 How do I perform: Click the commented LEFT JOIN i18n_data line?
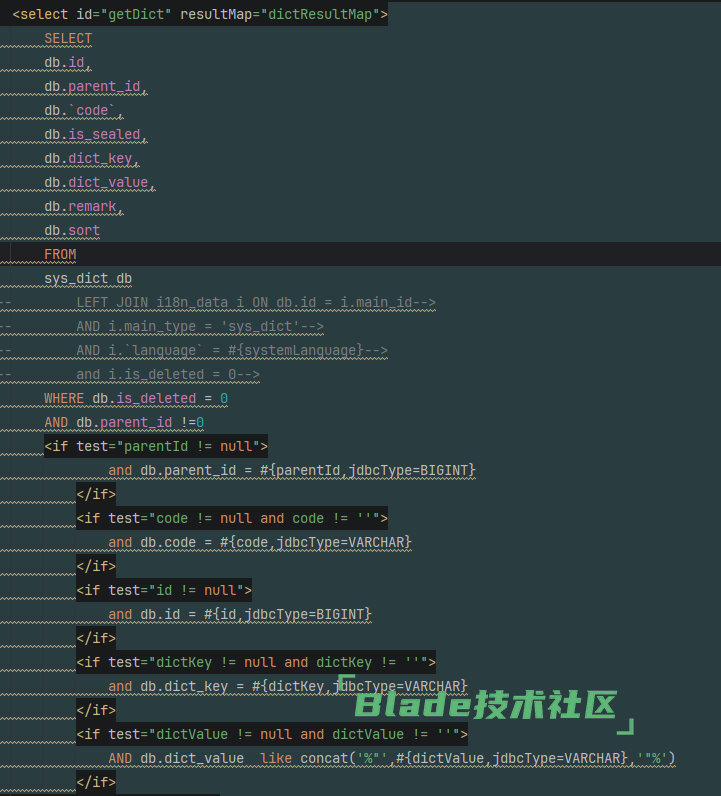tap(256, 303)
